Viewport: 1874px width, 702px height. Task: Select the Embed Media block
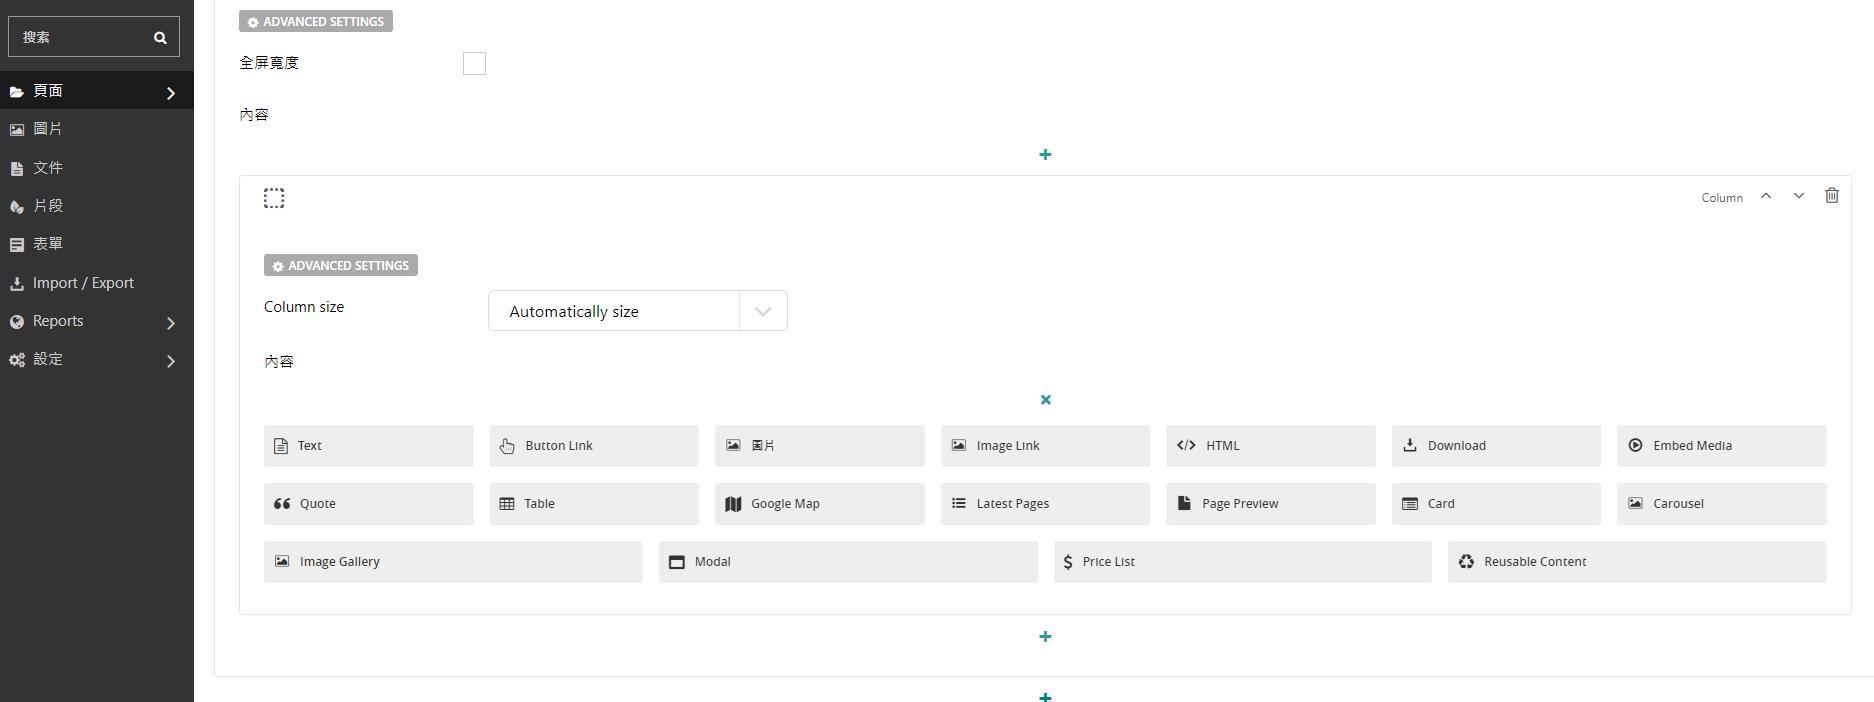point(1722,446)
